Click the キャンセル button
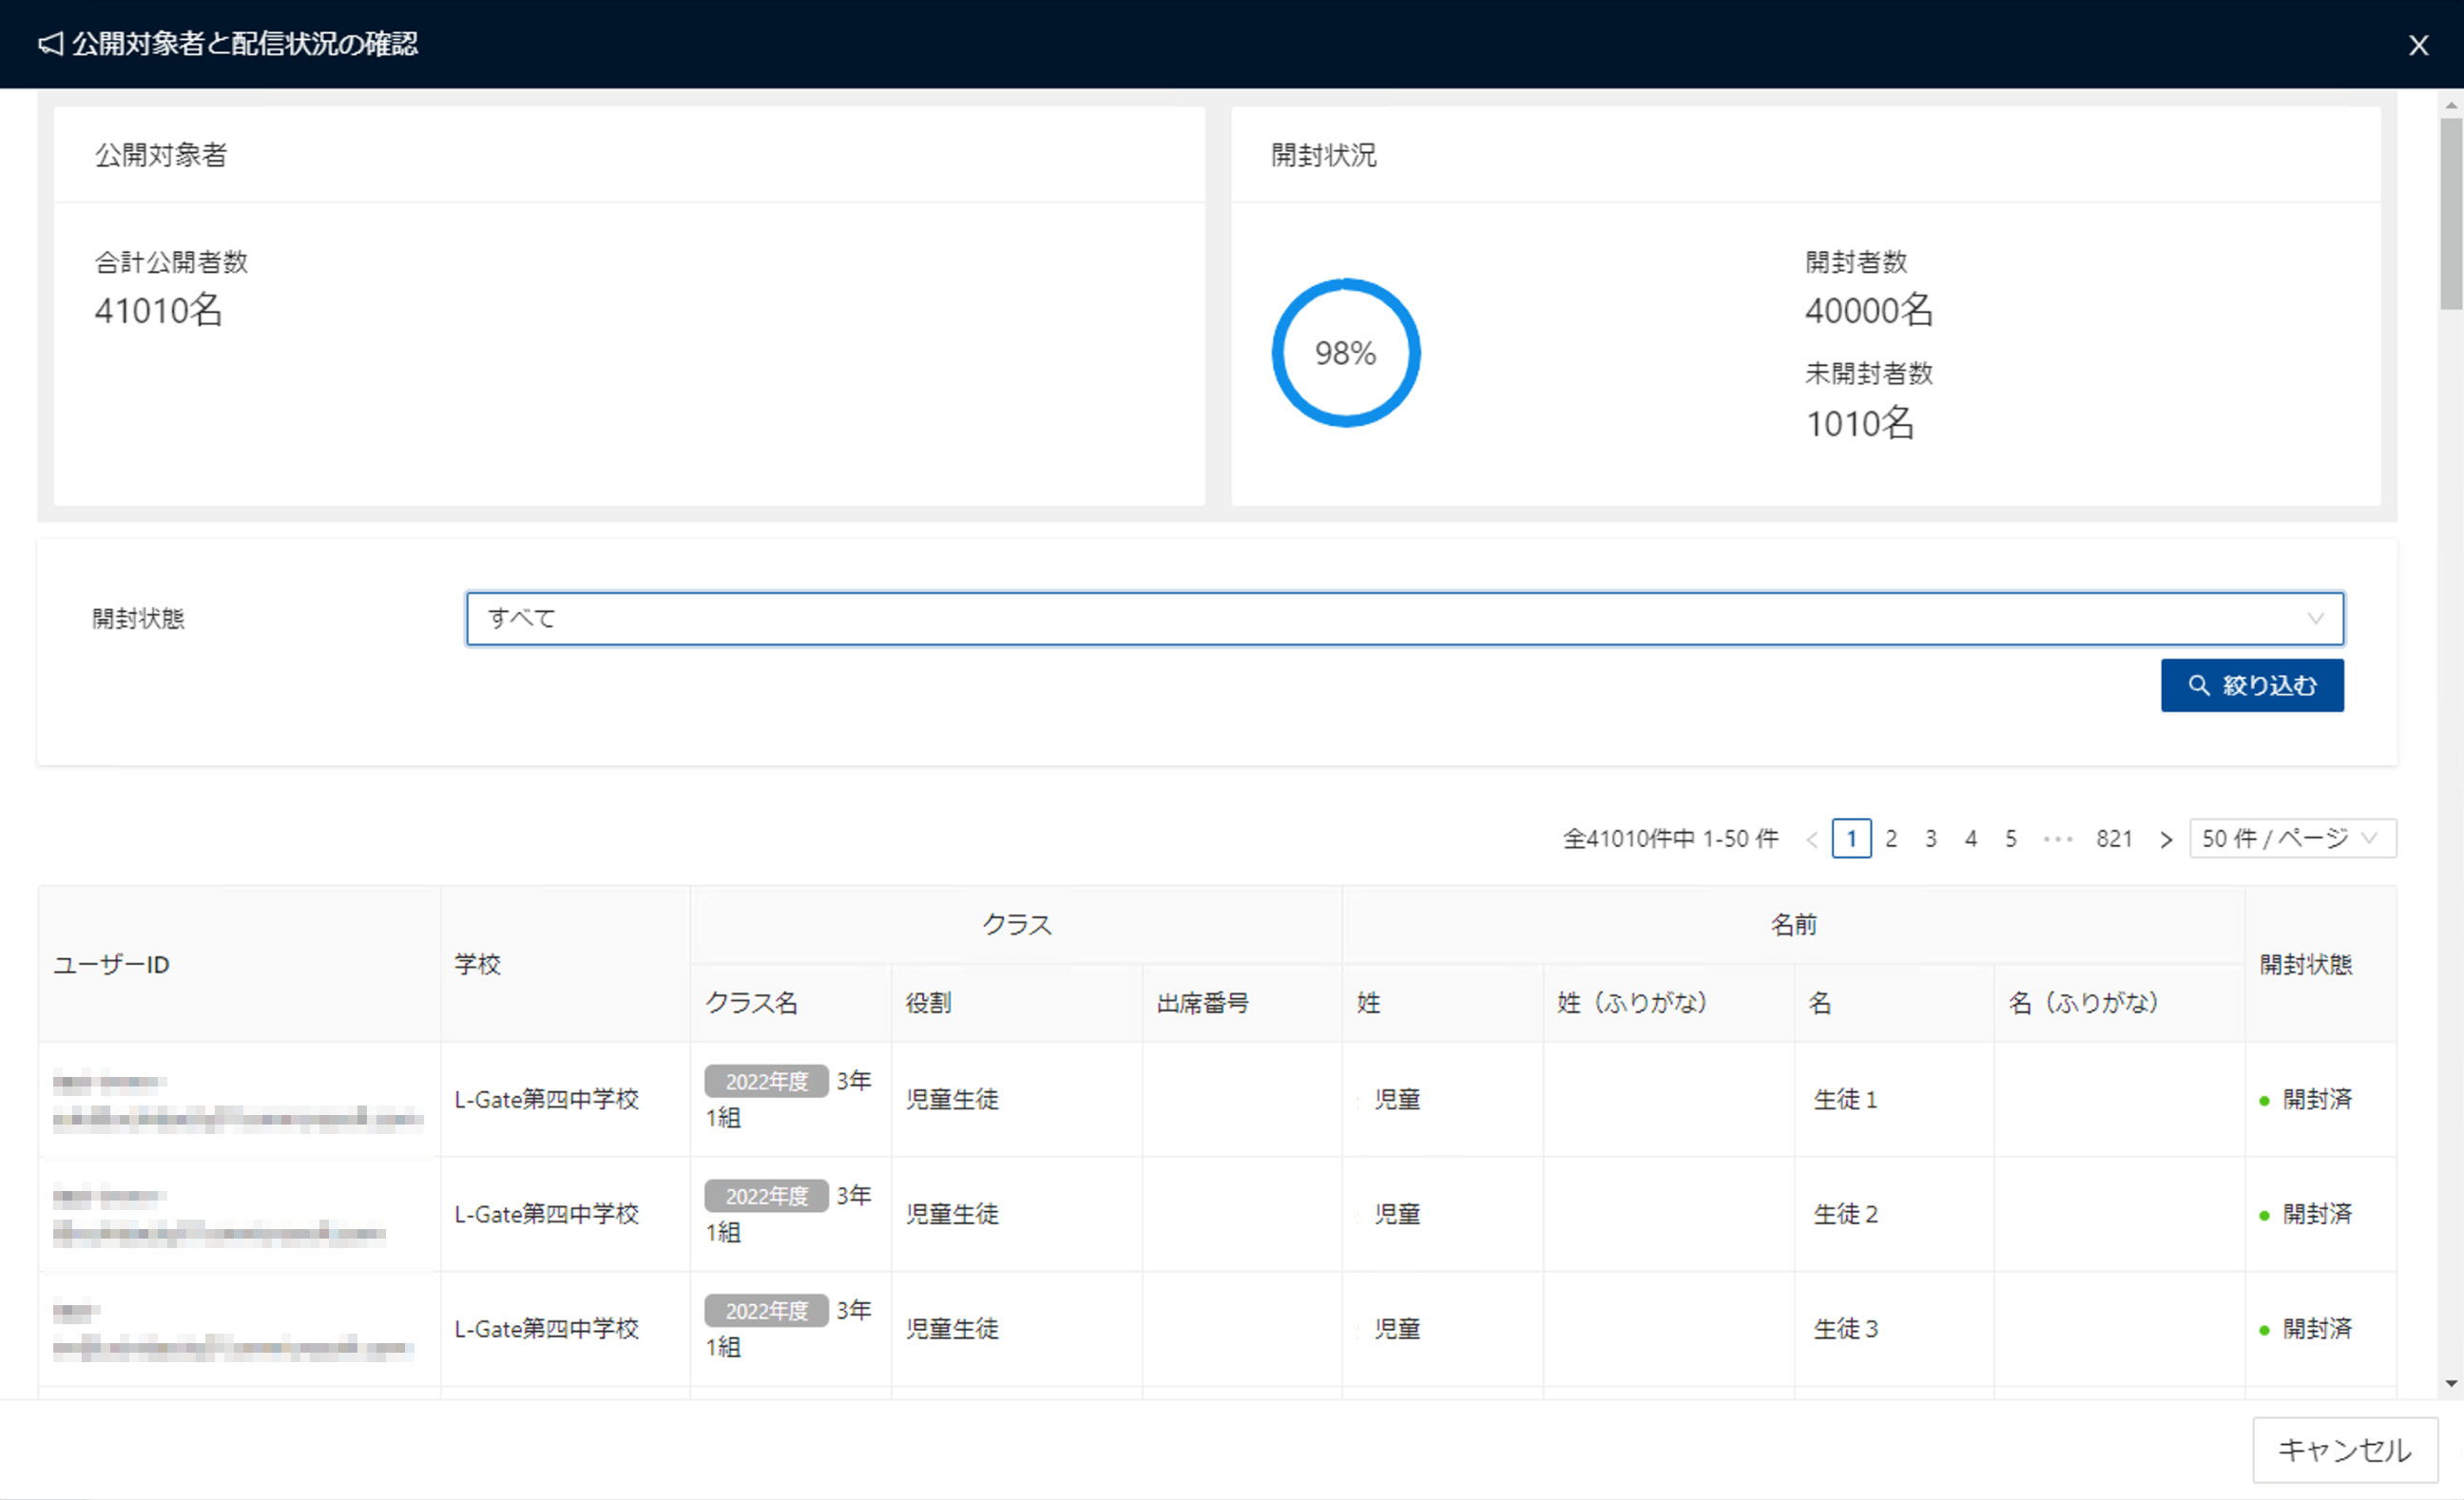Viewport: 2464px width, 1500px height. (x=2343, y=1449)
